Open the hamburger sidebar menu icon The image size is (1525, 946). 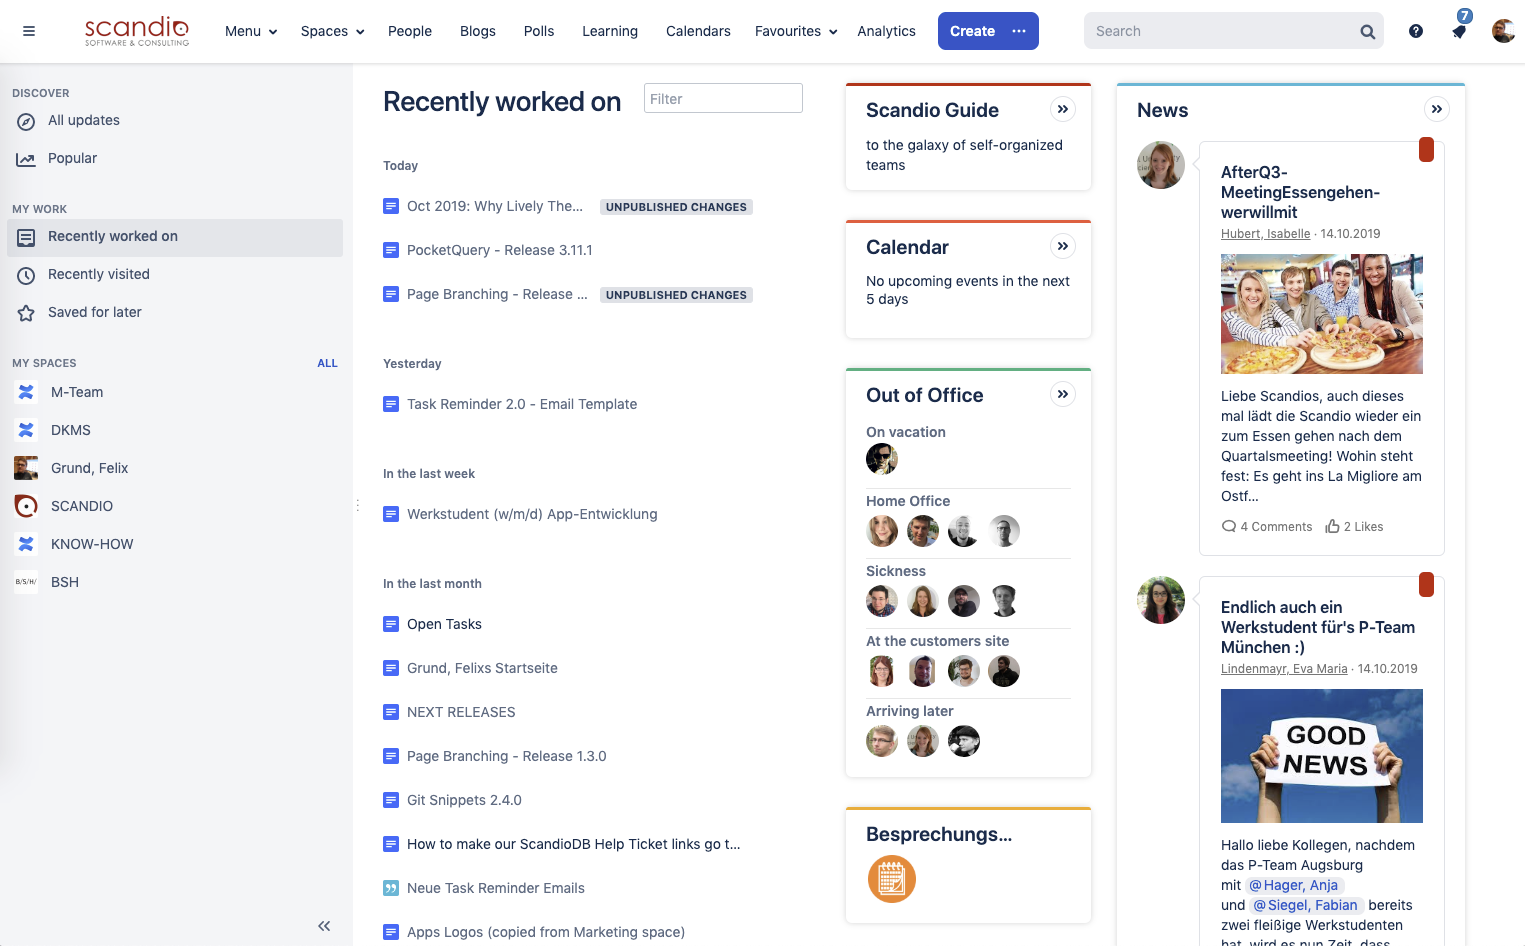coord(29,31)
